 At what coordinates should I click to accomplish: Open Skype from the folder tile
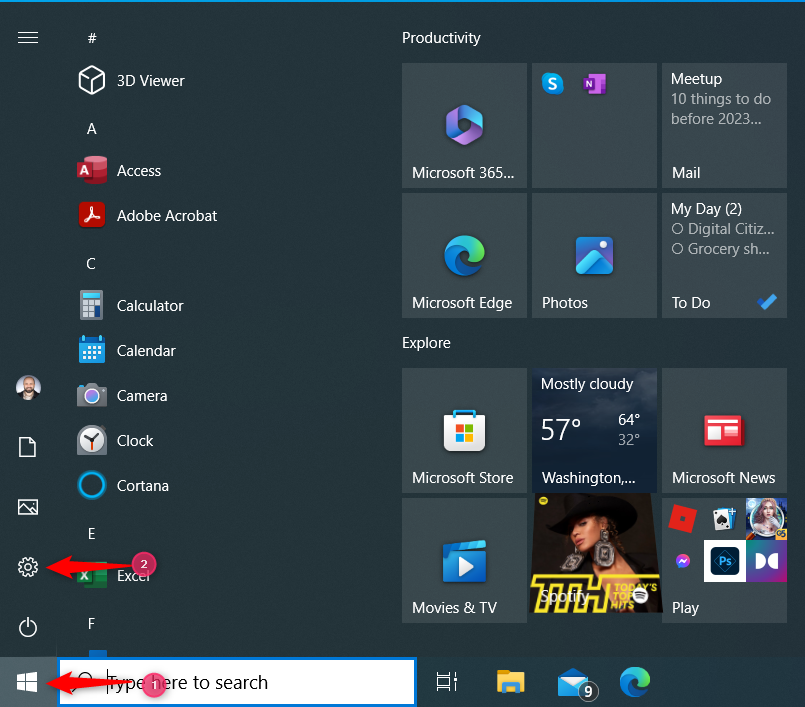(x=552, y=83)
